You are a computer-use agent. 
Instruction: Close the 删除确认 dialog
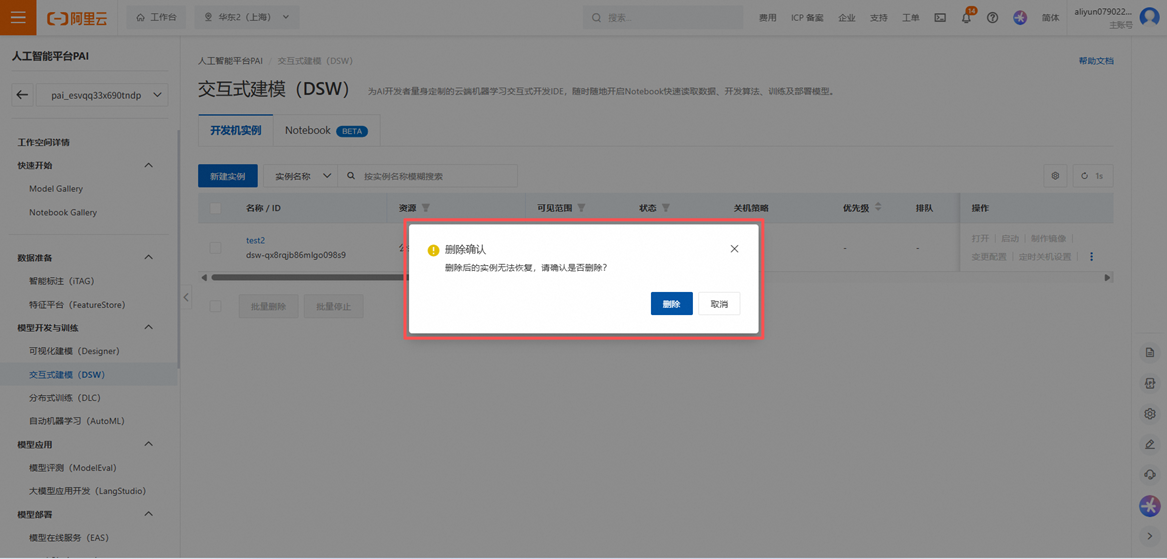(735, 249)
